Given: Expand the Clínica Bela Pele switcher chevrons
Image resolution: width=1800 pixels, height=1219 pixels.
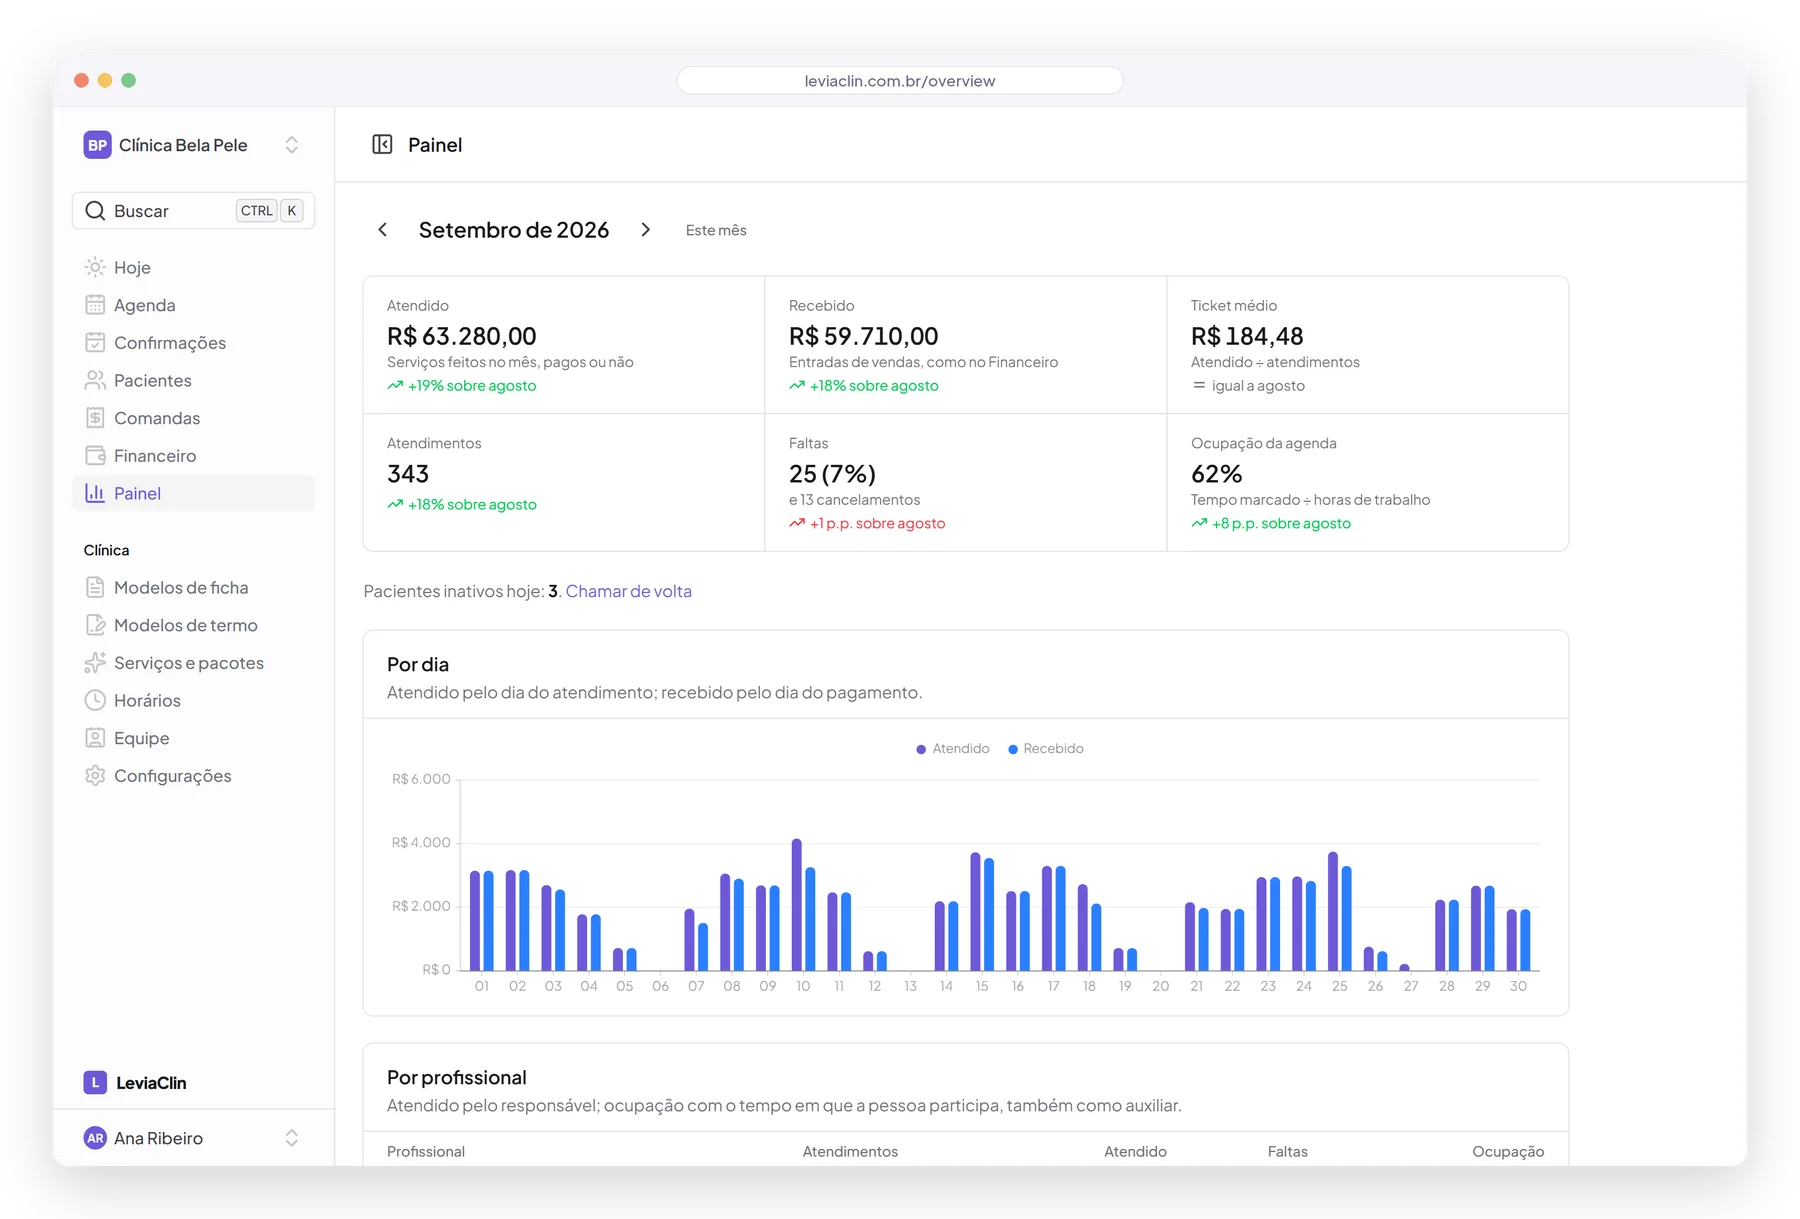Looking at the screenshot, I should click(292, 145).
